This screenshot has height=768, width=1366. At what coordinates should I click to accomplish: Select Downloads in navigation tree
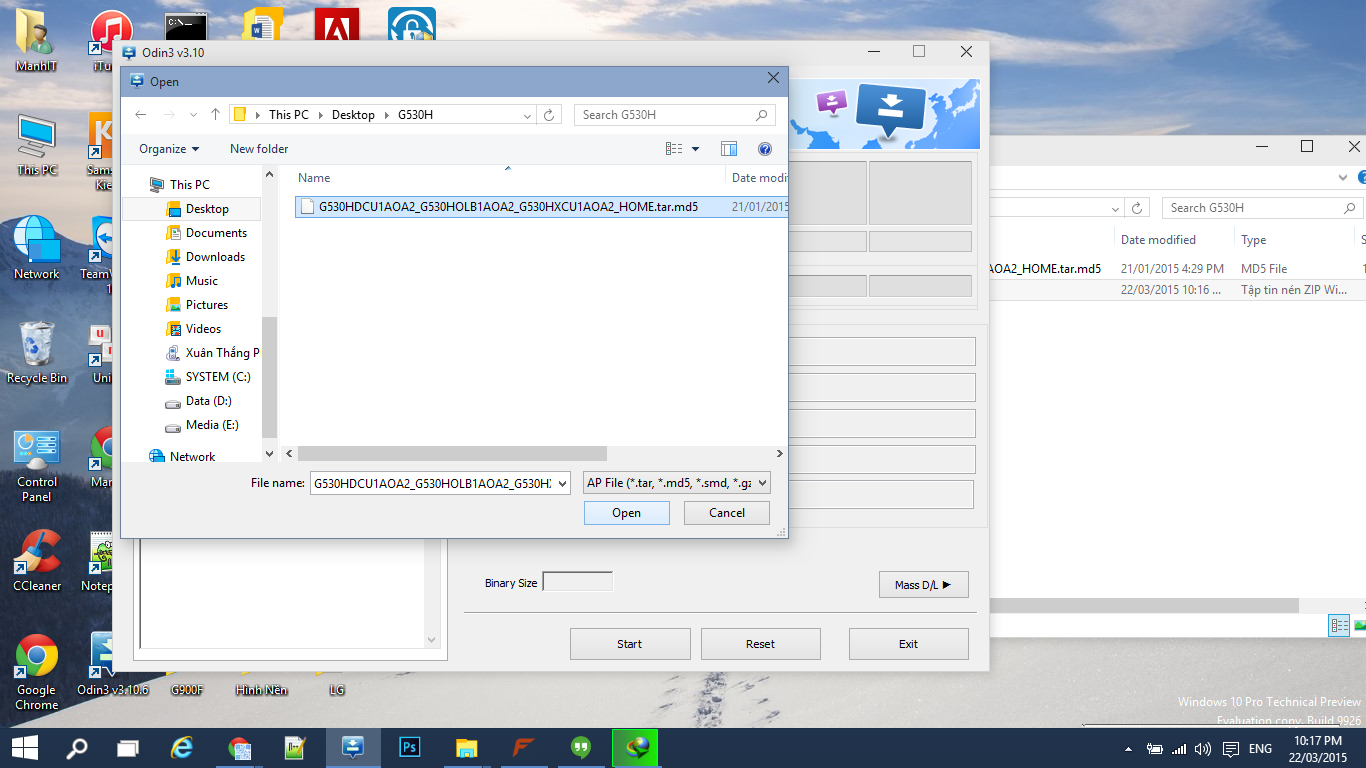215,257
